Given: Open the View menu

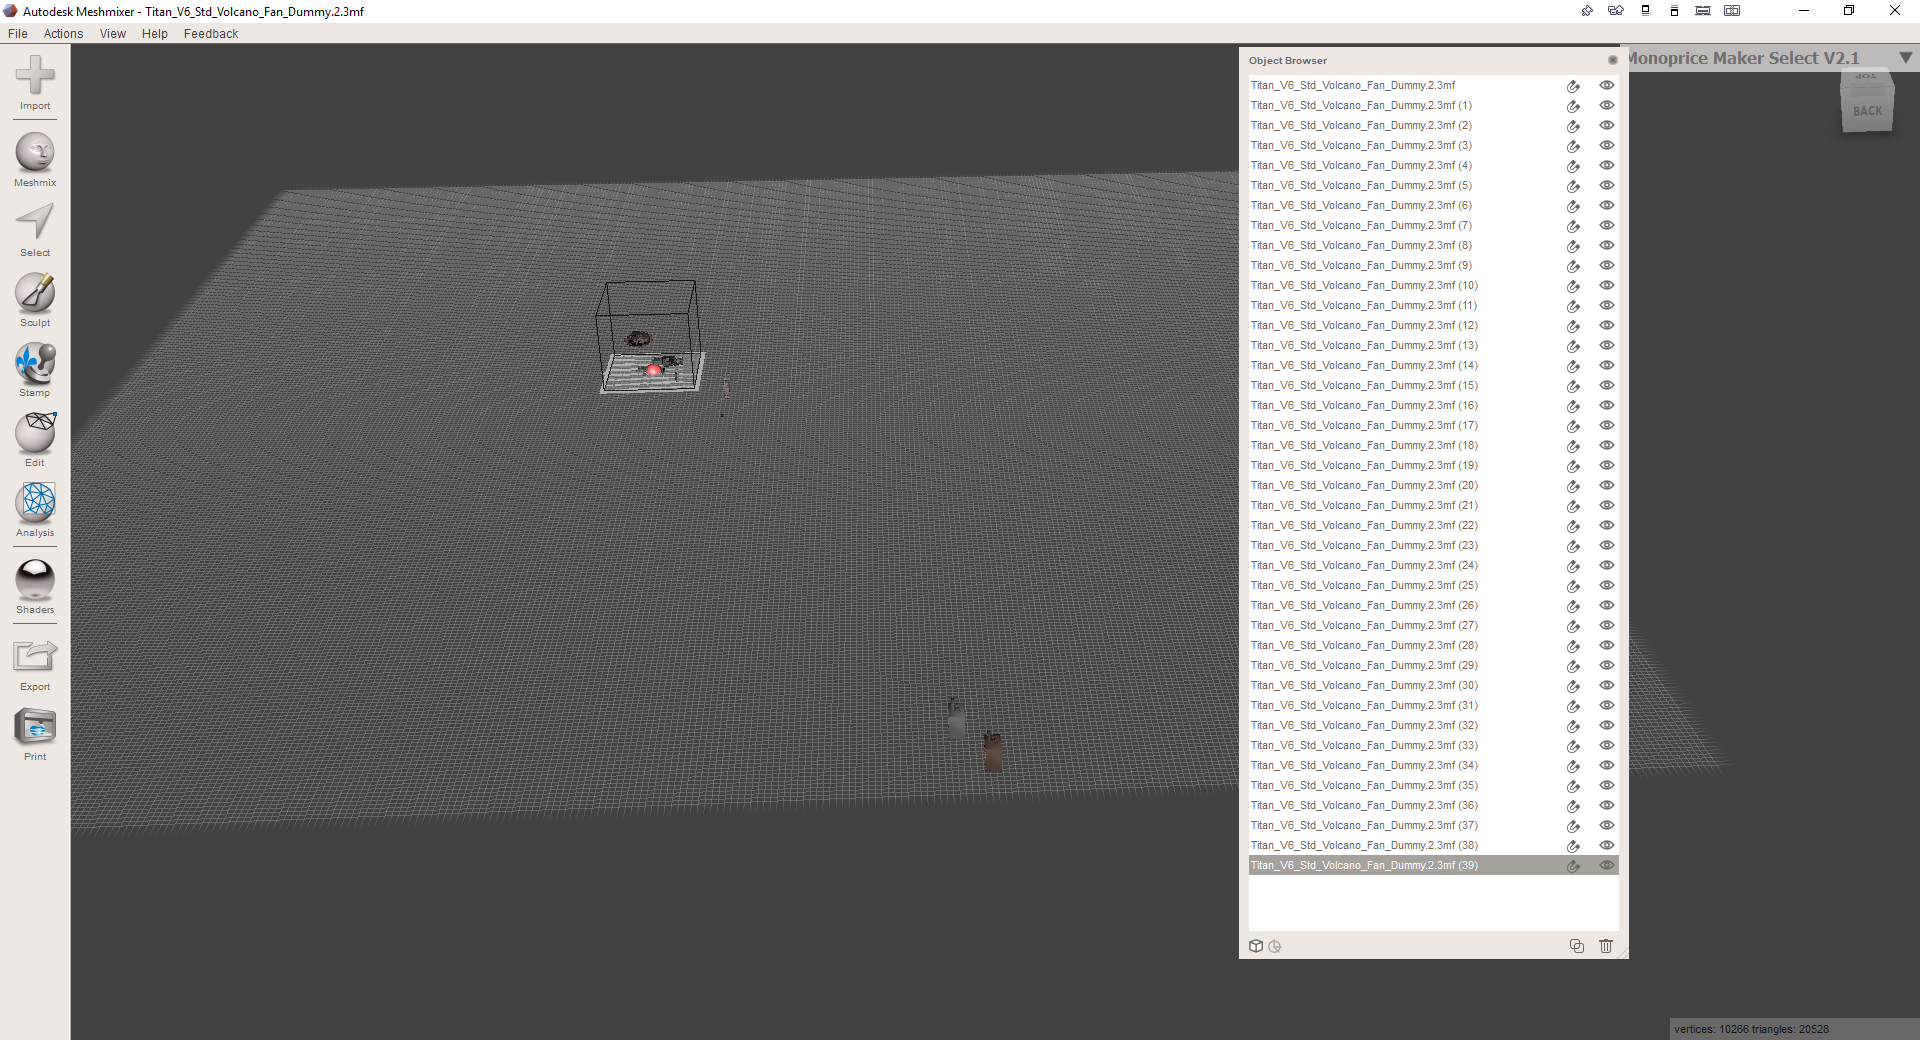Looking at the screenshot, I should click(x=113, y=33).
